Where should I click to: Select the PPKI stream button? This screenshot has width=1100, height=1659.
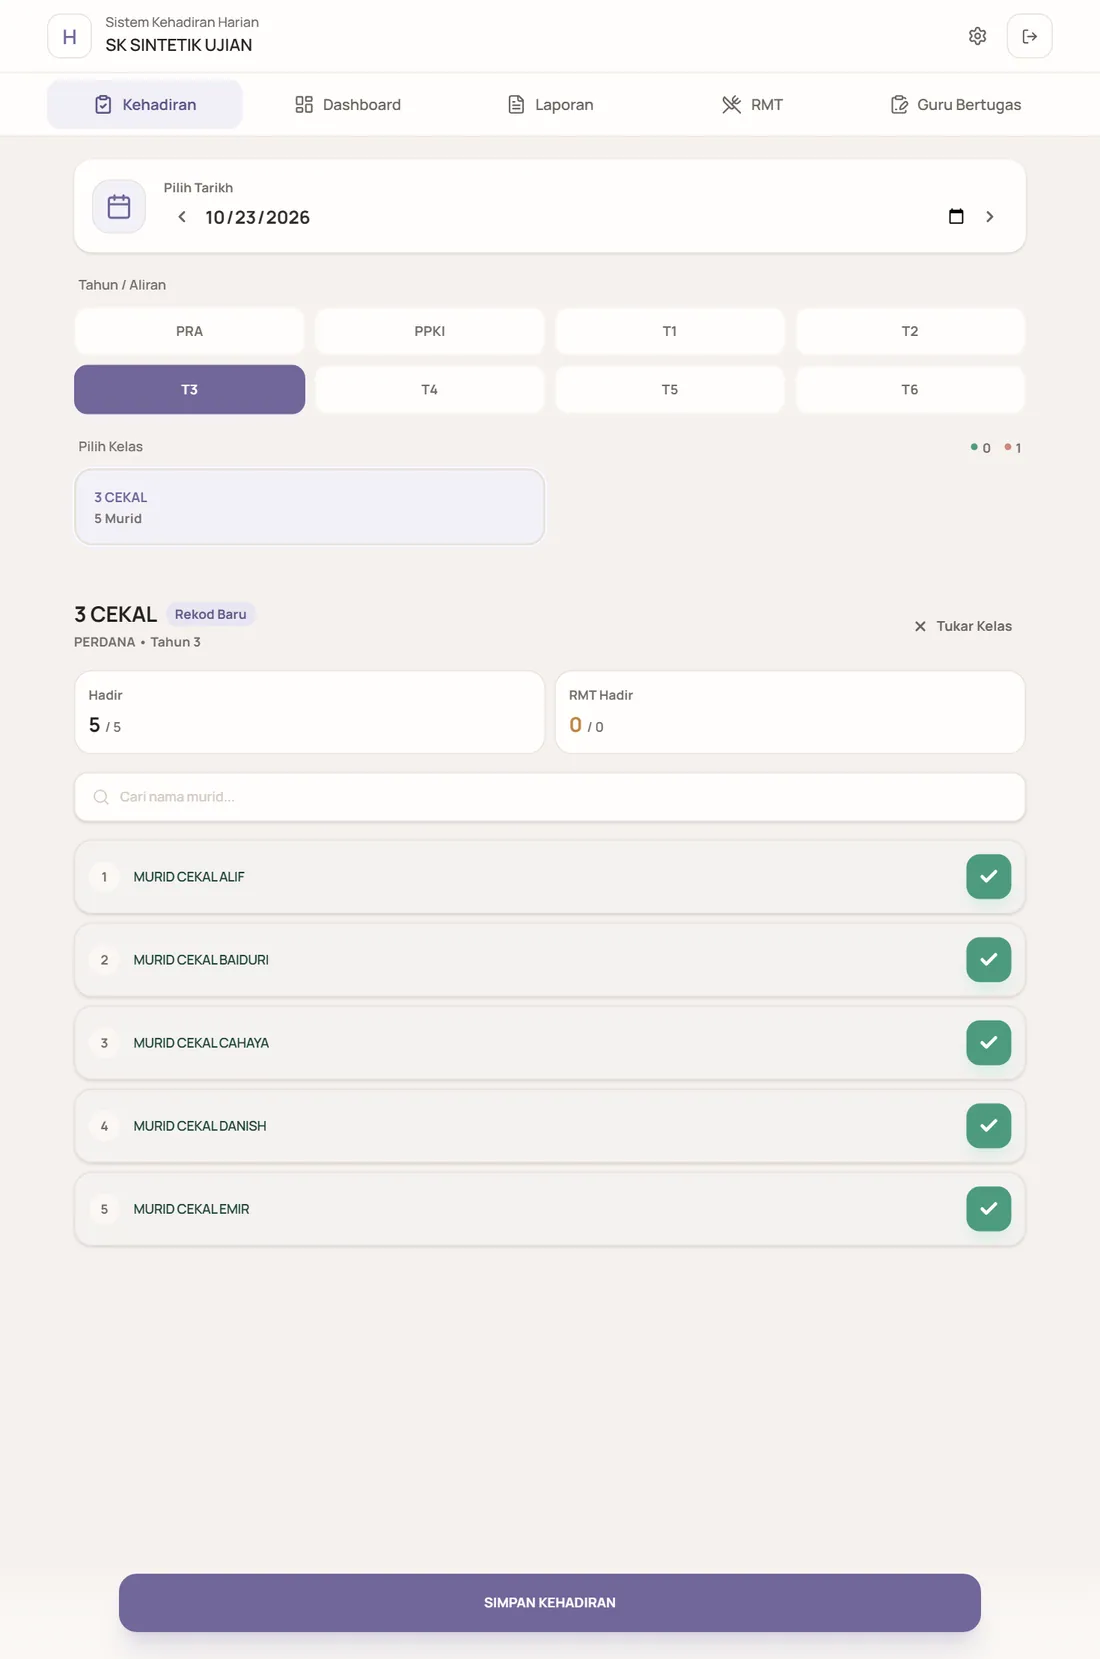430,331
